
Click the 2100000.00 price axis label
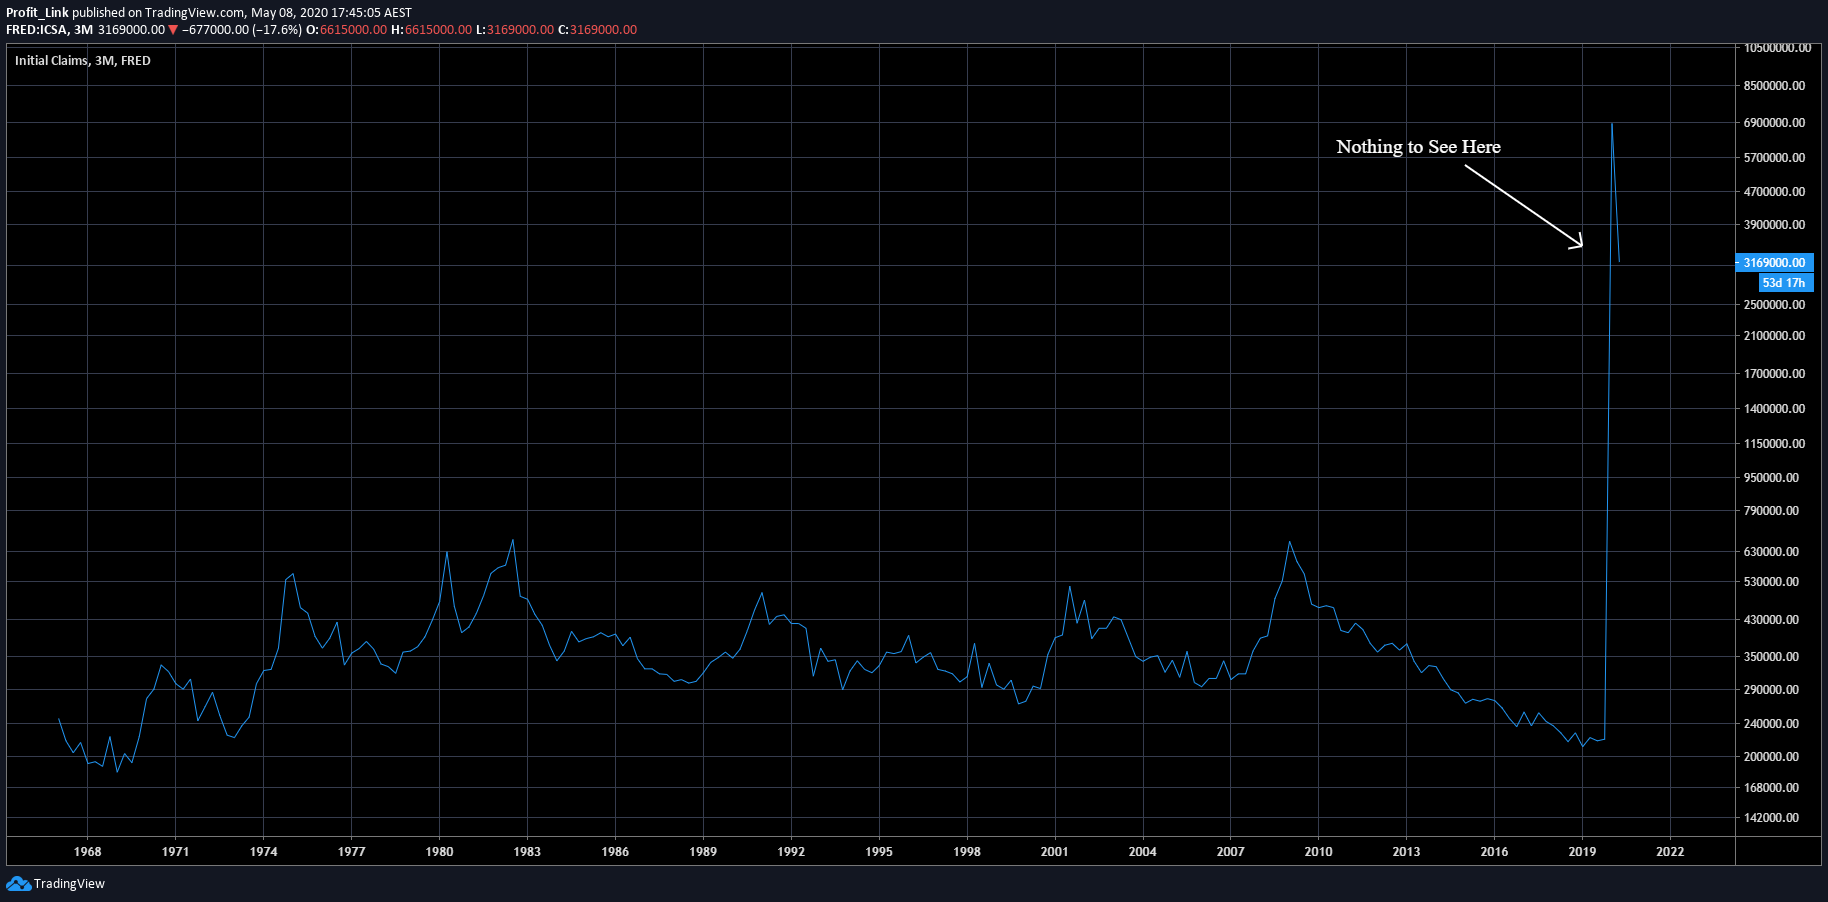click(x=1774, y=335)
